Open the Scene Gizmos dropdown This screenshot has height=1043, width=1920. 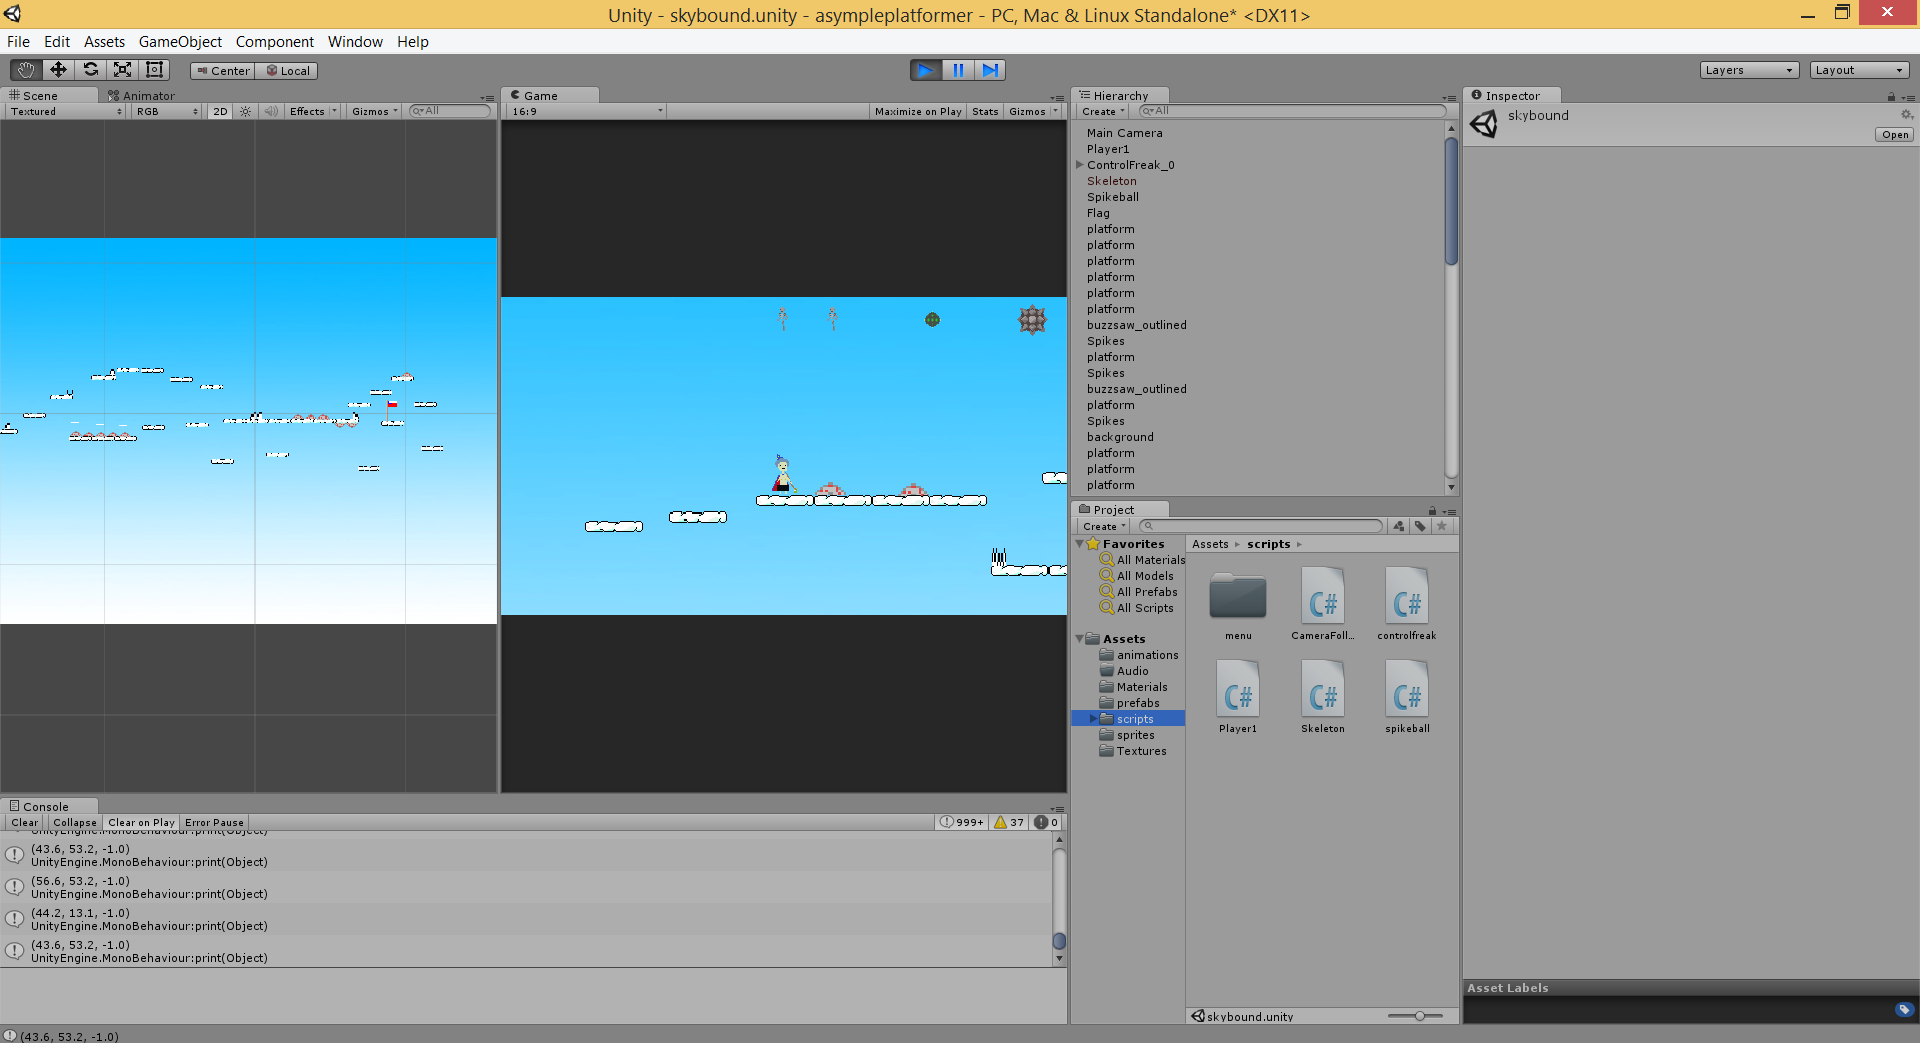[374, 112]
